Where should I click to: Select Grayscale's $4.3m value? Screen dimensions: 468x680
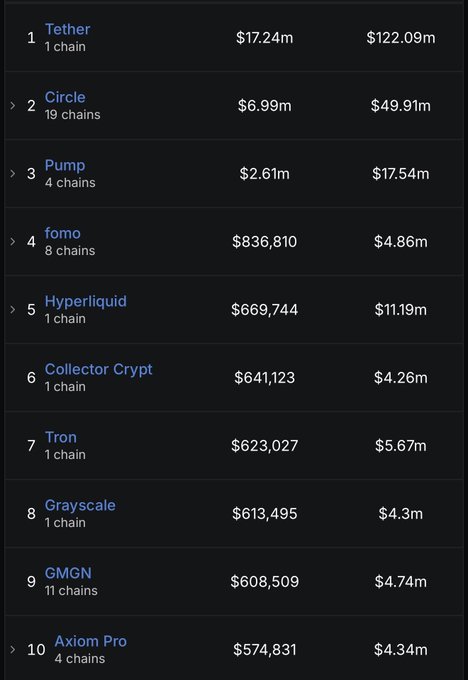coord(401,514)
